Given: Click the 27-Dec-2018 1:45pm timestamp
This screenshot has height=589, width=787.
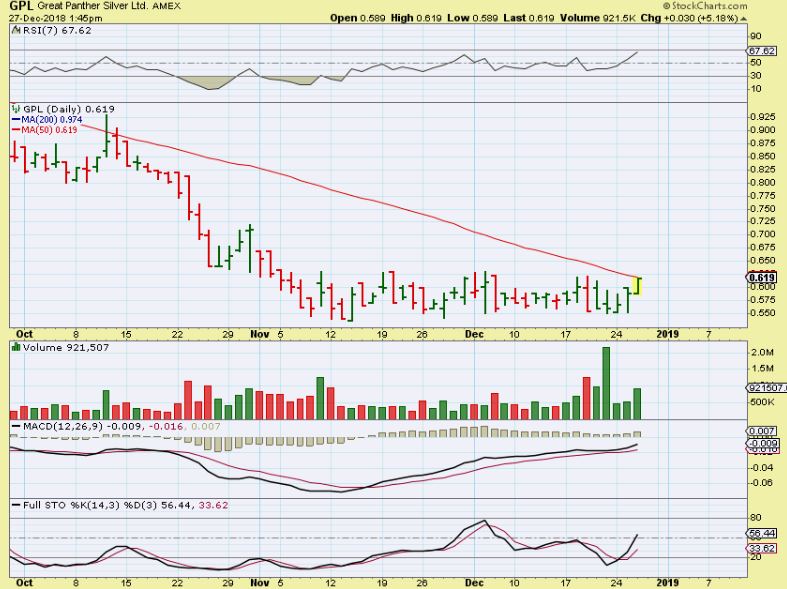Looking at the screenshot, I should tap(56, 18).
